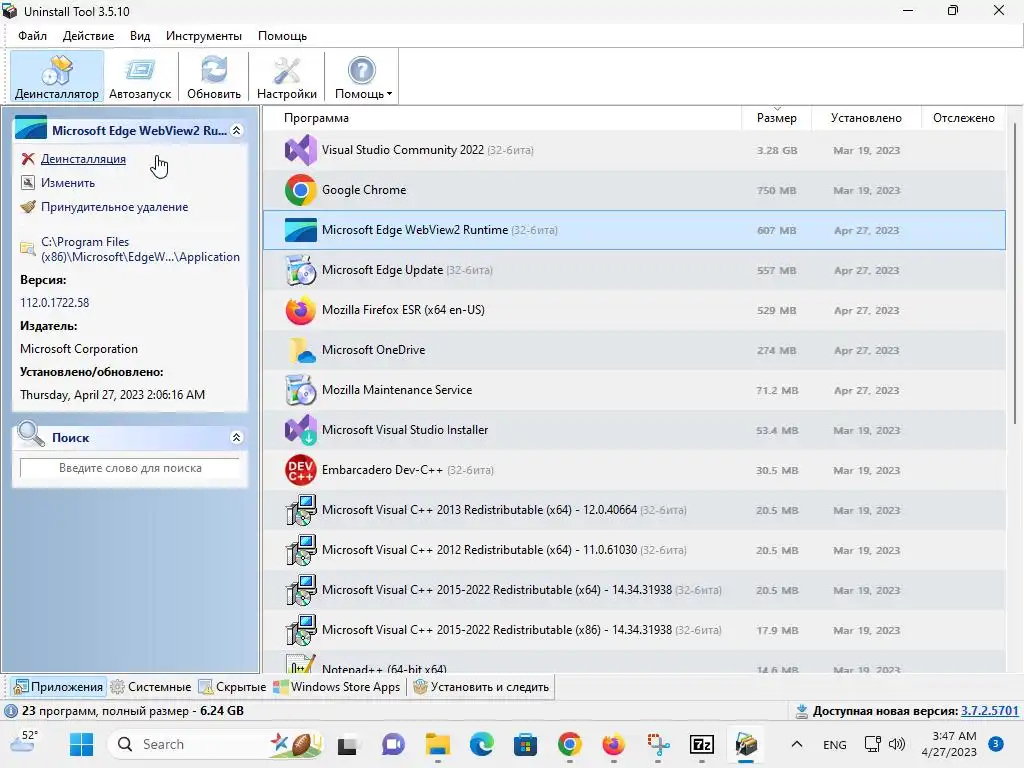Open the Действие menu
Image resolution: width=1024 pixels, height=768 pixels.
[88, 36]
